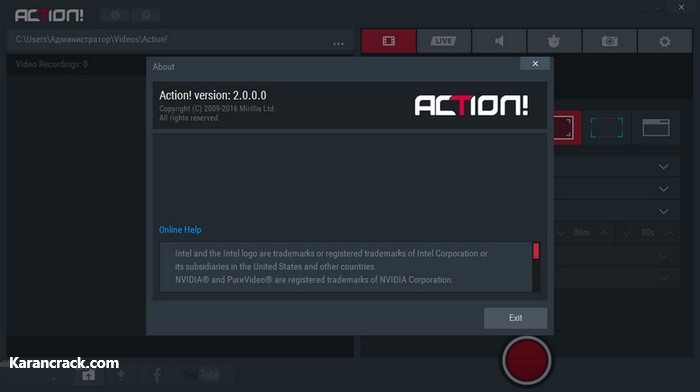Viewport: 700px width, 392px height.
Task: Upload to YouTube with the YouTube button
Action: [201, 375]
